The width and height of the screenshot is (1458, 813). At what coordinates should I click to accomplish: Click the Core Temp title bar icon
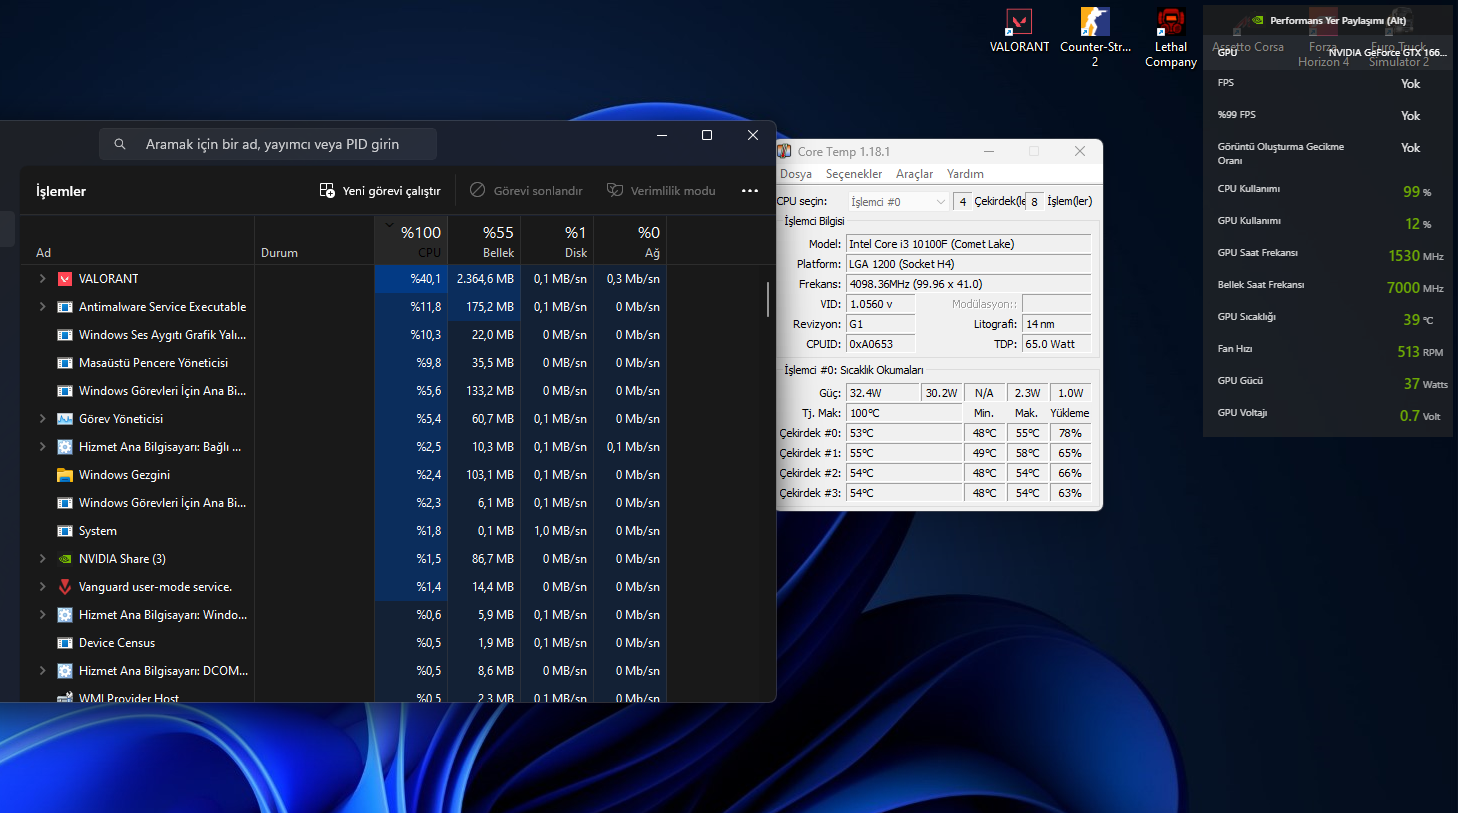click(x=785, y=151)
